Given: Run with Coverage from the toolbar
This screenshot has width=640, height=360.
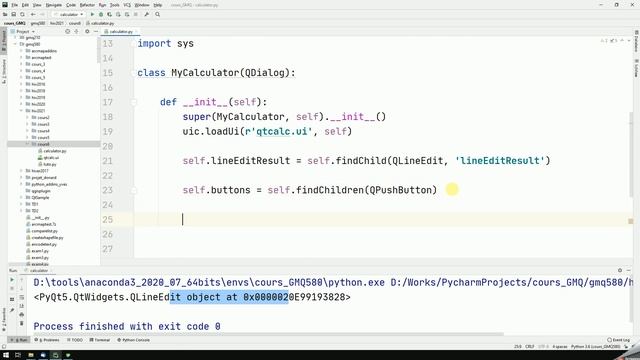Looking at the screenshot, I should (109, 14).
